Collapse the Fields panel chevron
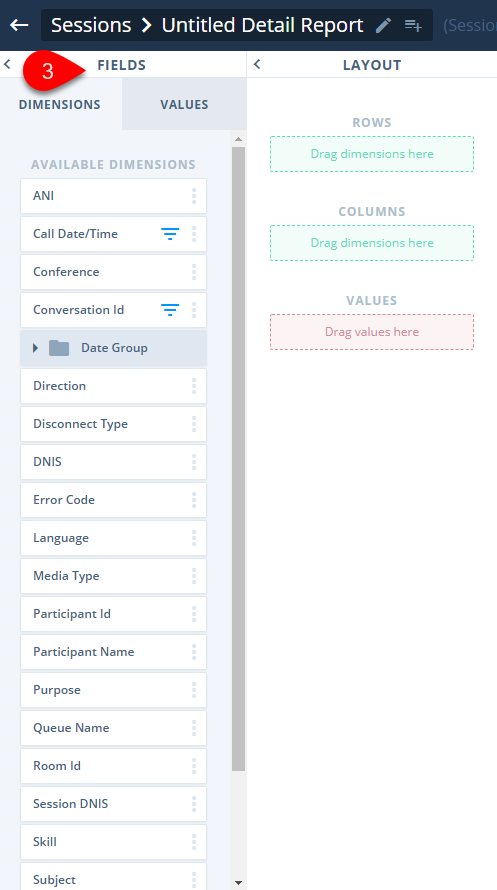This screenshot has width=497, height=890. [7, 64]
